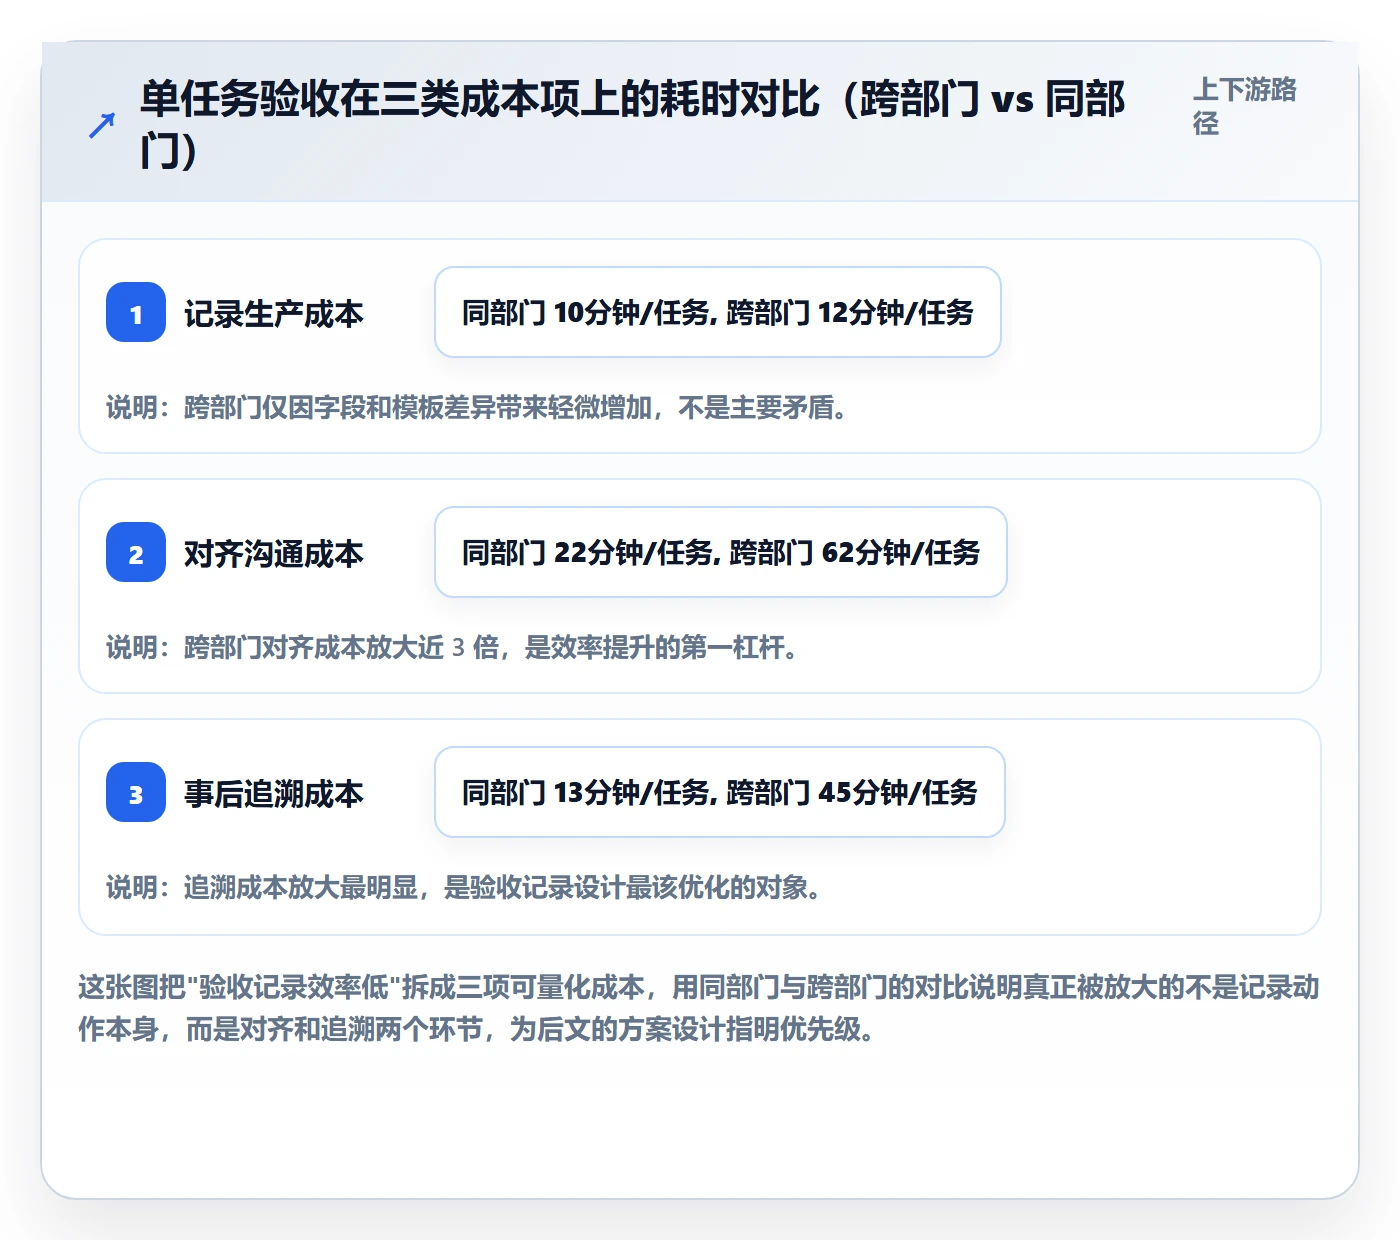This screenshot has height=1240, width=1400.
Task: Click the 对齐沟通成本 heading
Action: pyautogui.click(x=273, y=553)
